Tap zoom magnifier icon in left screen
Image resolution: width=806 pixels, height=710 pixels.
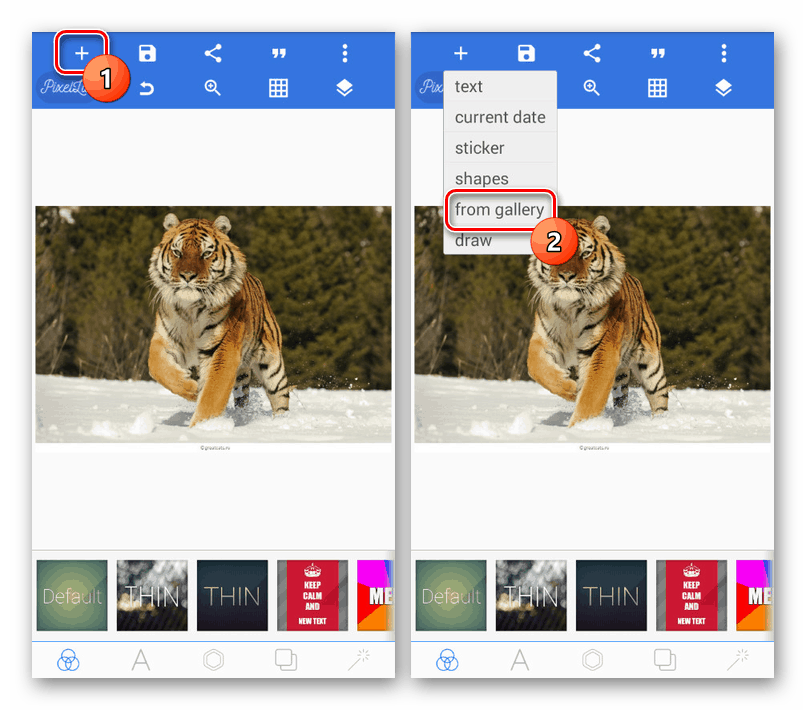[213, 88]
